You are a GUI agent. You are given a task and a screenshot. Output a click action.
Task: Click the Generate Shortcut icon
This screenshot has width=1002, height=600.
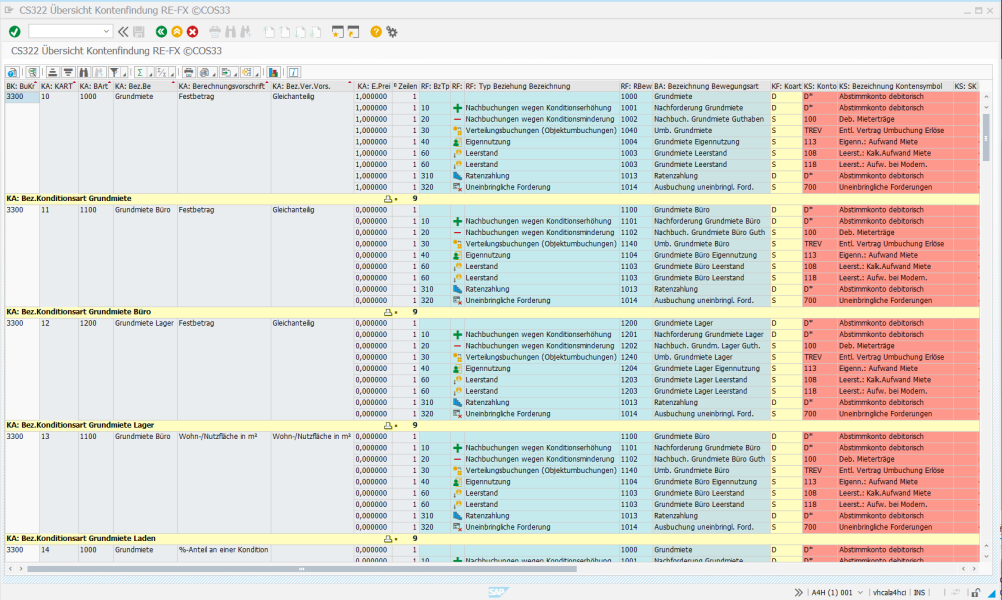pyautogui.click(x=353, y=31)
